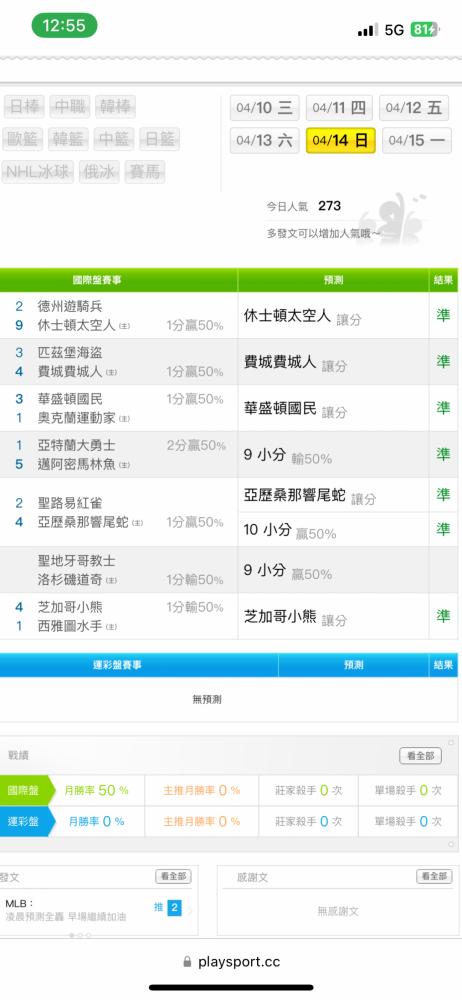Open the MLB 凌晨預測全轟 post
462x1000 pixels.
[x=66, y=911]
